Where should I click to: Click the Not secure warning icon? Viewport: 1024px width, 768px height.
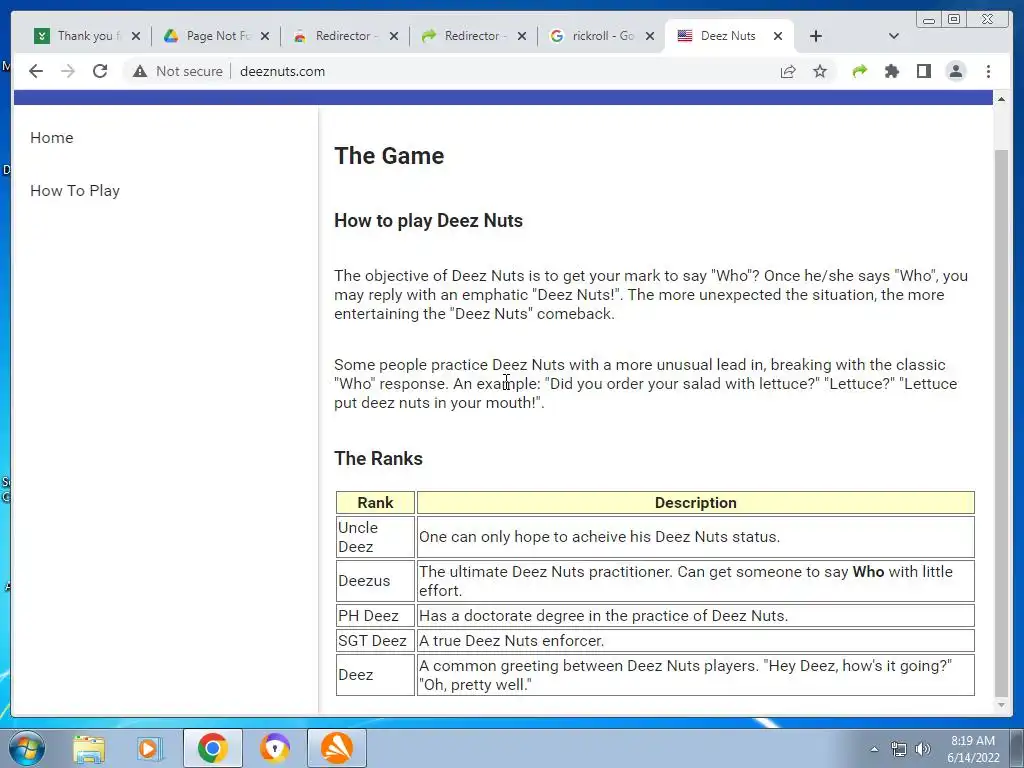point(140,71)
